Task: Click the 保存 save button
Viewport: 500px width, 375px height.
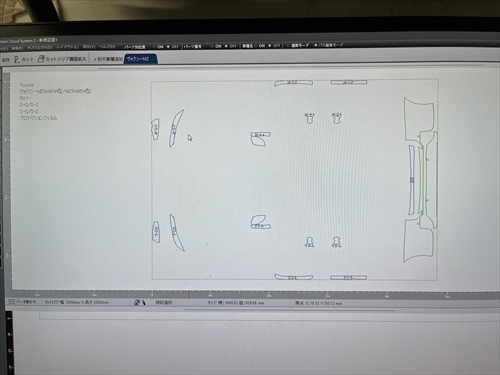Action: pyautogui.click(x=6, y=60)
